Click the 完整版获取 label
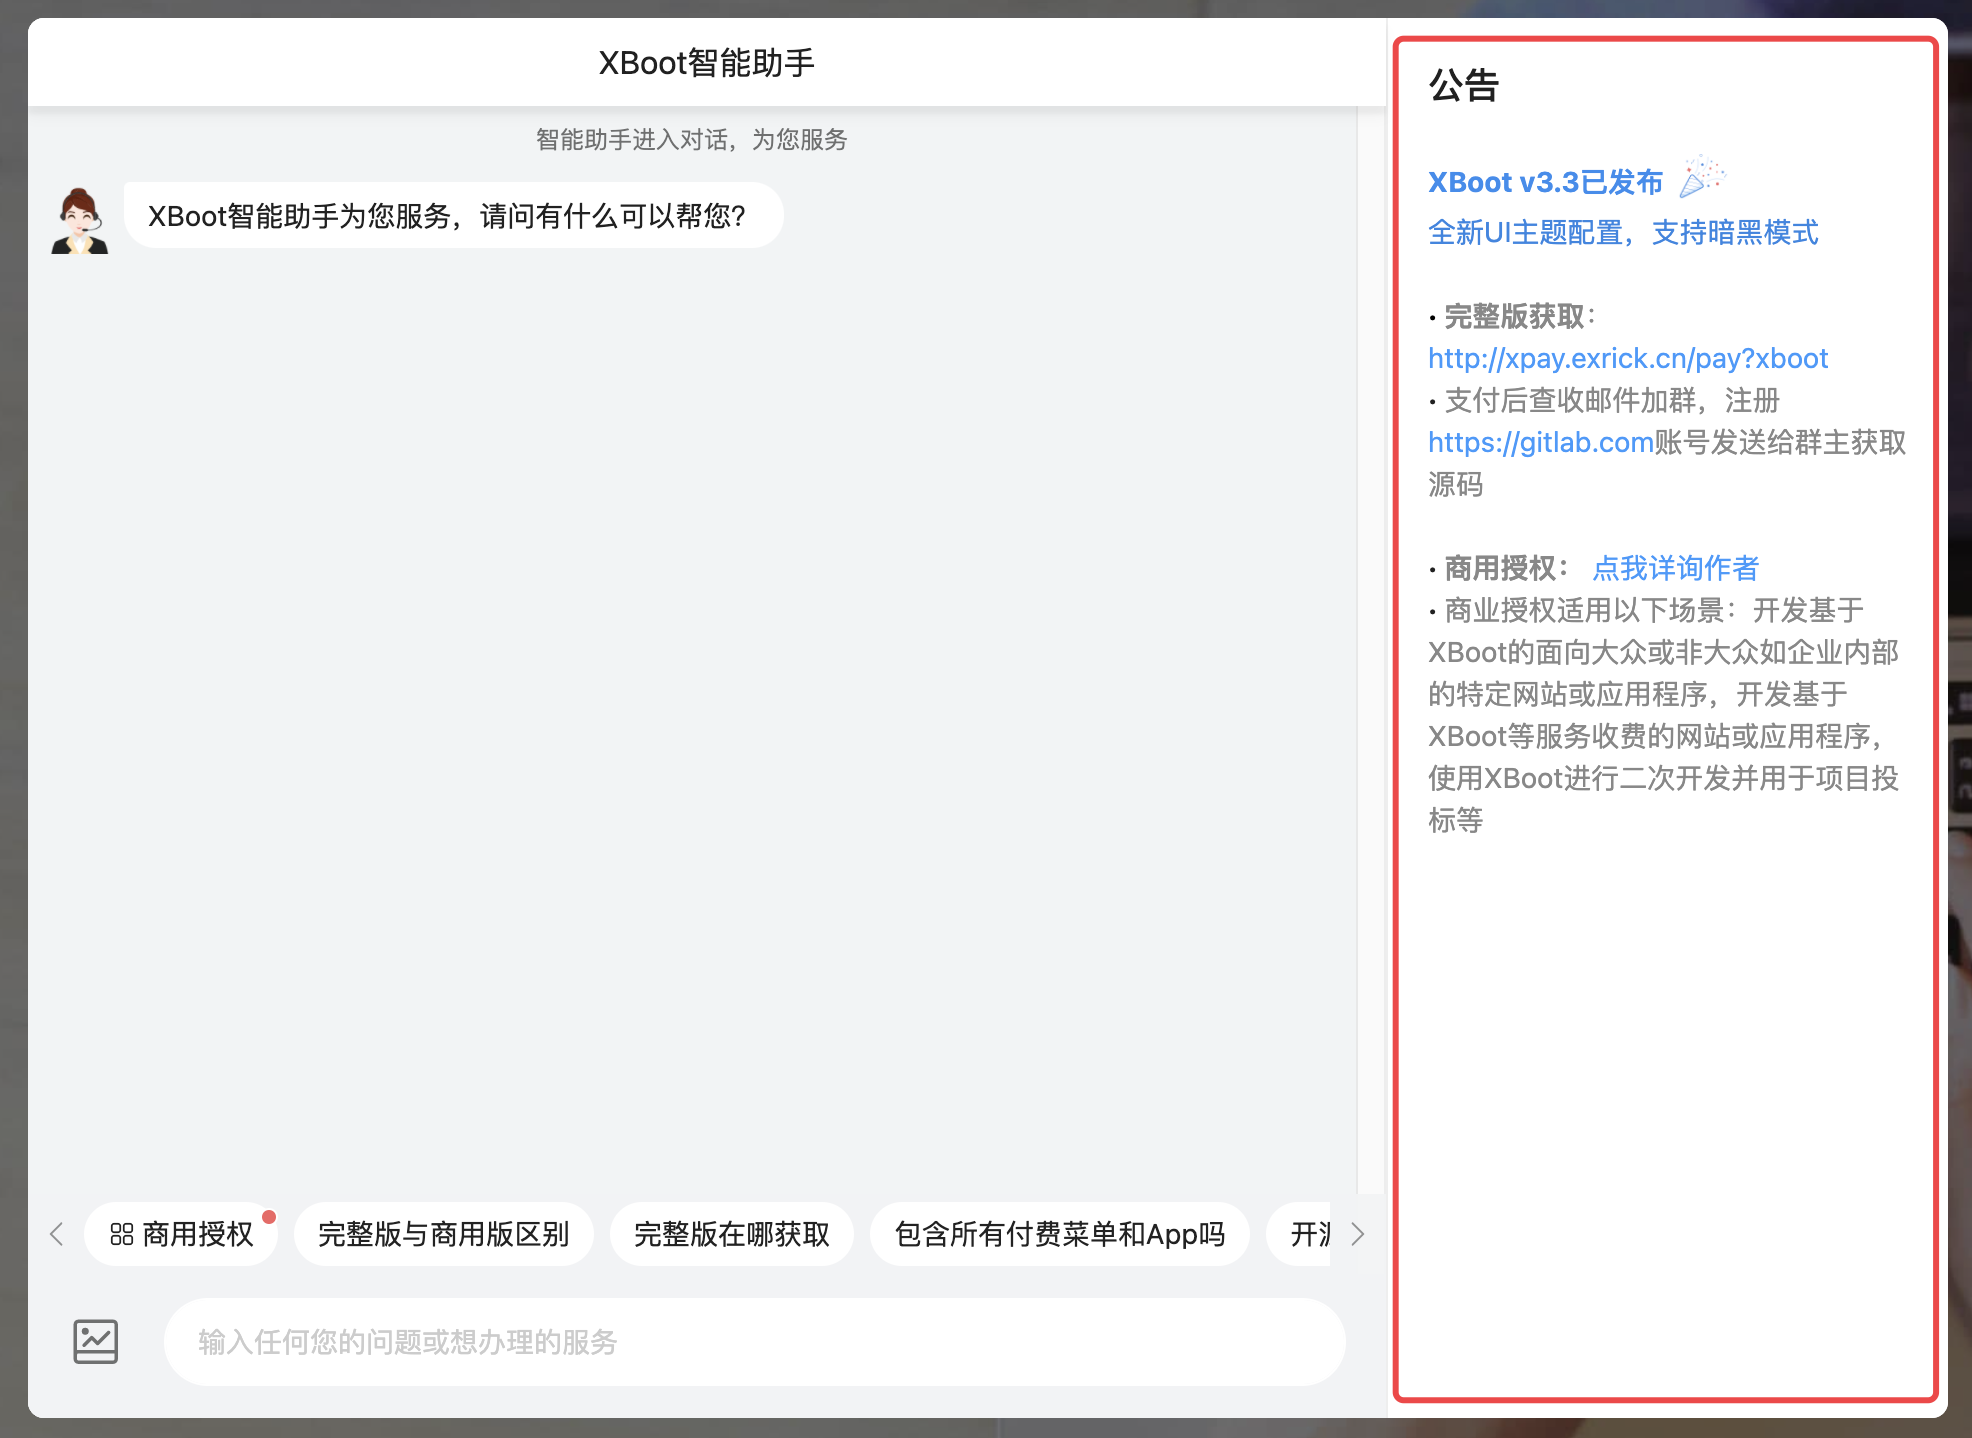The width and height of the screenshot is (1972, 1438). click(1514, 316)
